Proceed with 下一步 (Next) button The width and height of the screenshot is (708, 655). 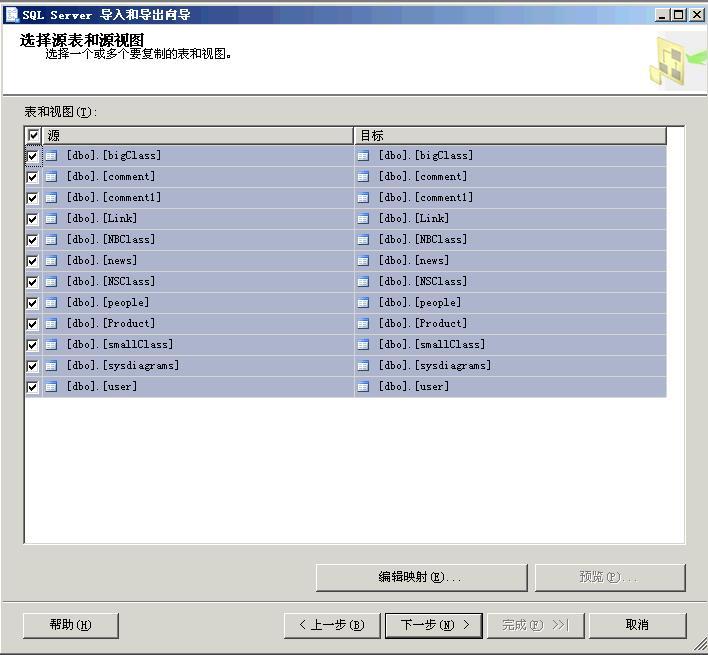coord(434,625)
